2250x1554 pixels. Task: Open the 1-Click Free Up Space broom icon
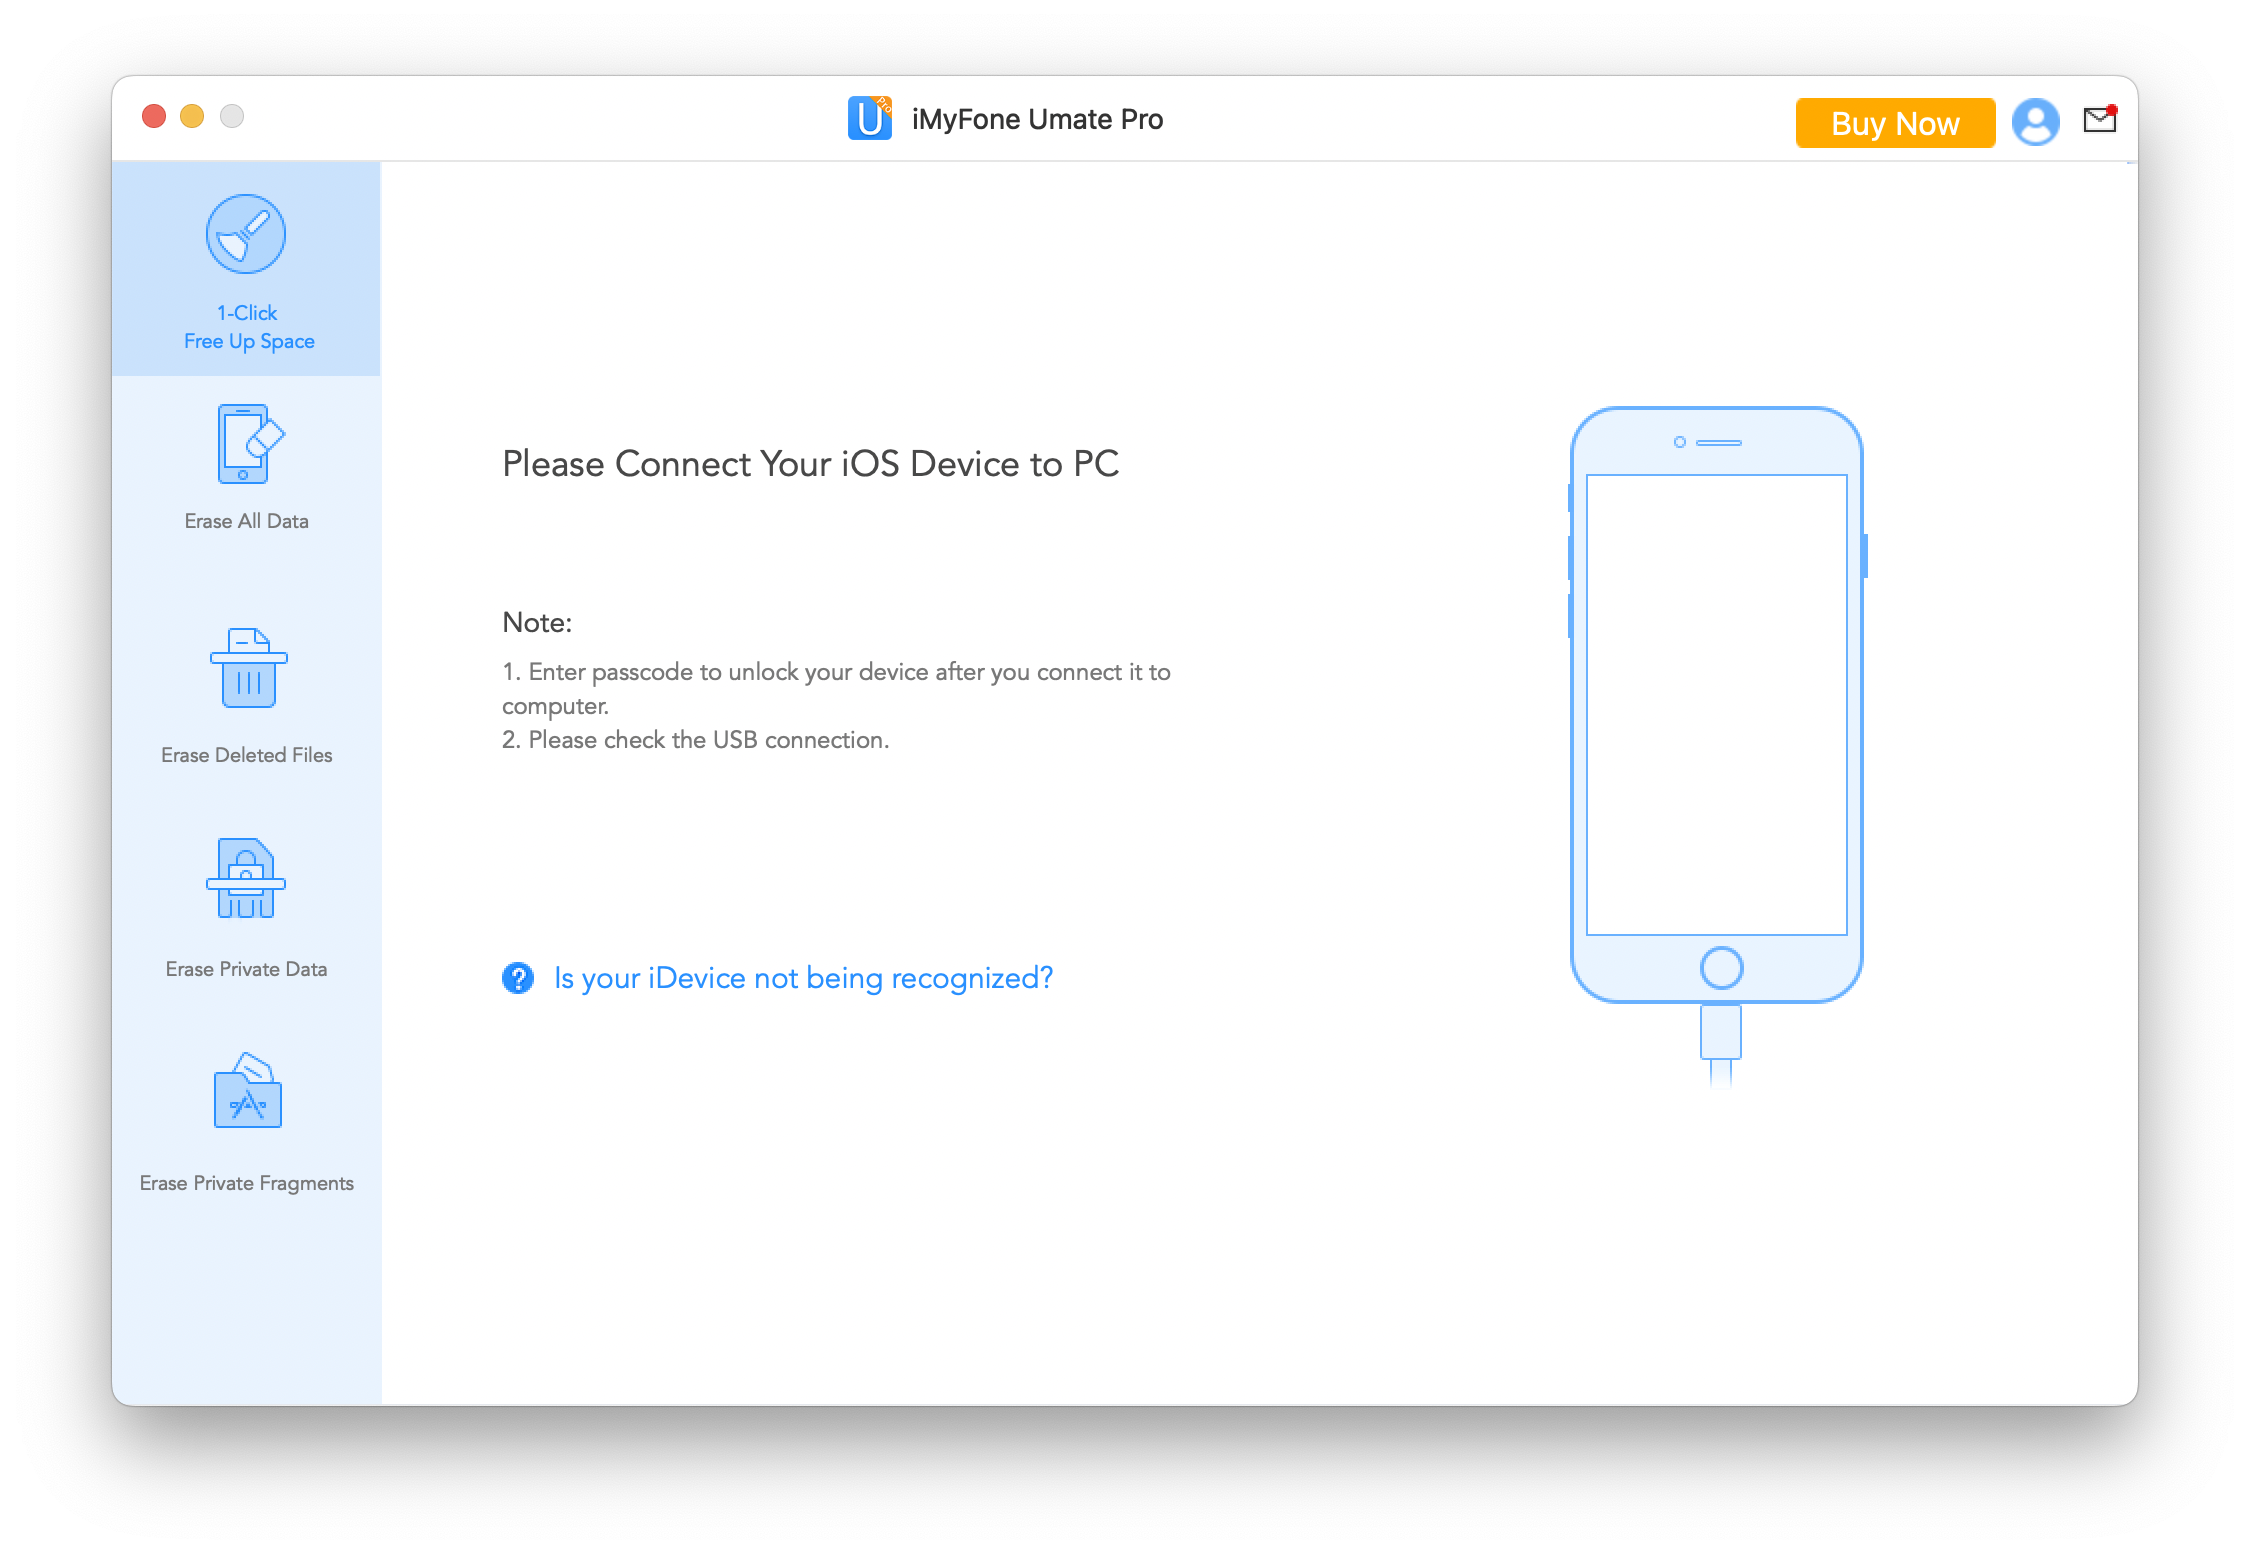(x=246, y=234)
